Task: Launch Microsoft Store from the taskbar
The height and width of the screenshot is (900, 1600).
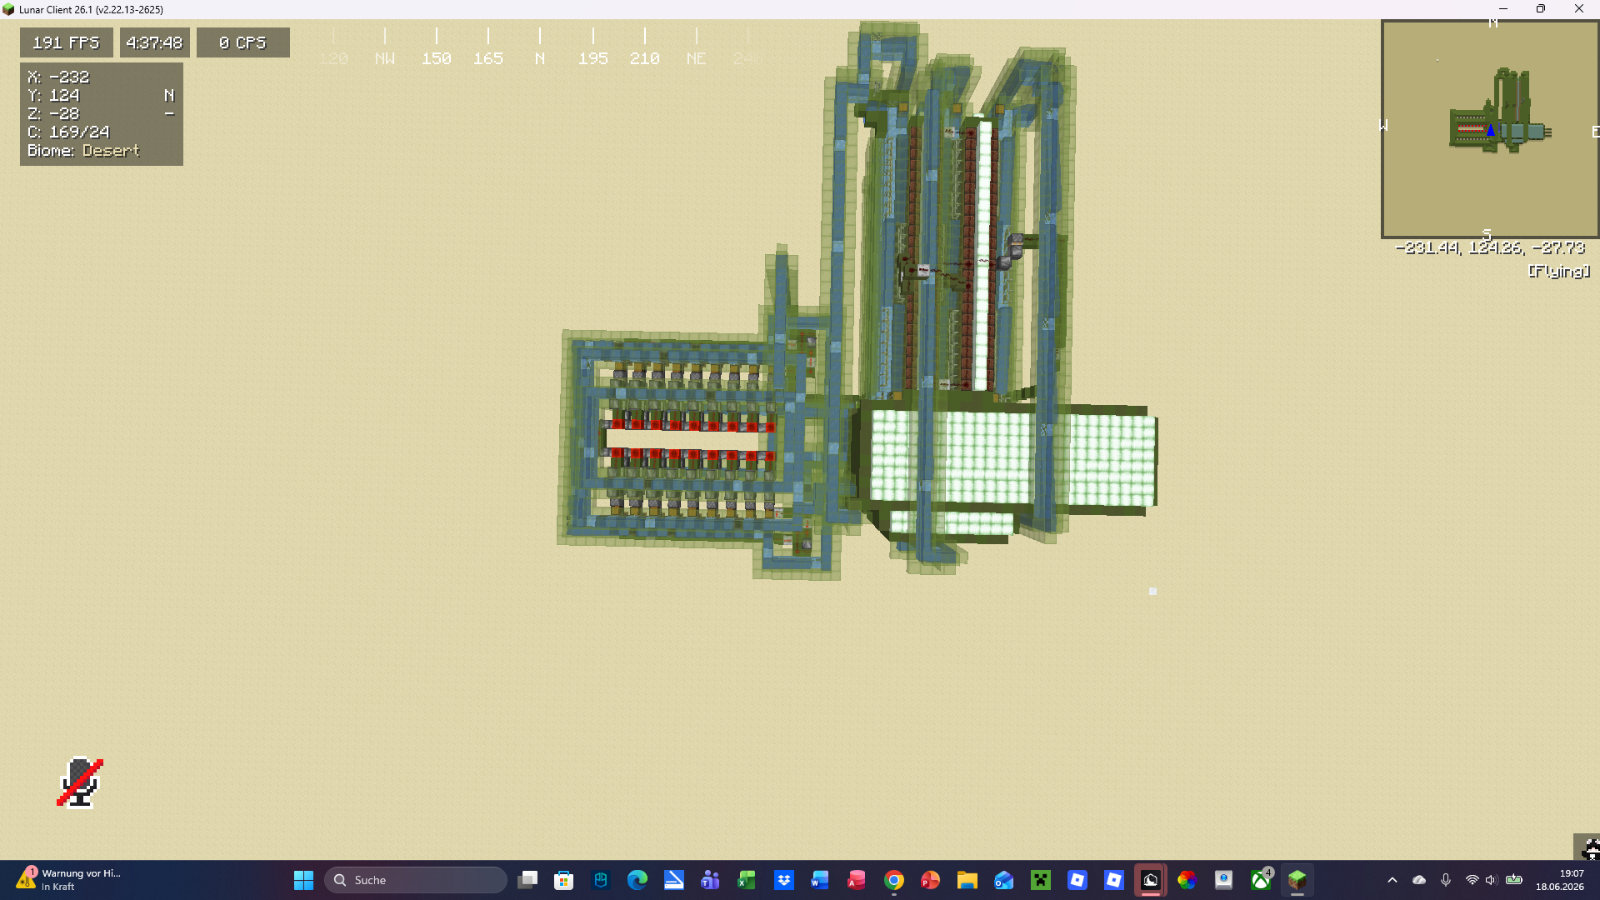Action: pyautogui.click(x=564, y=880)
